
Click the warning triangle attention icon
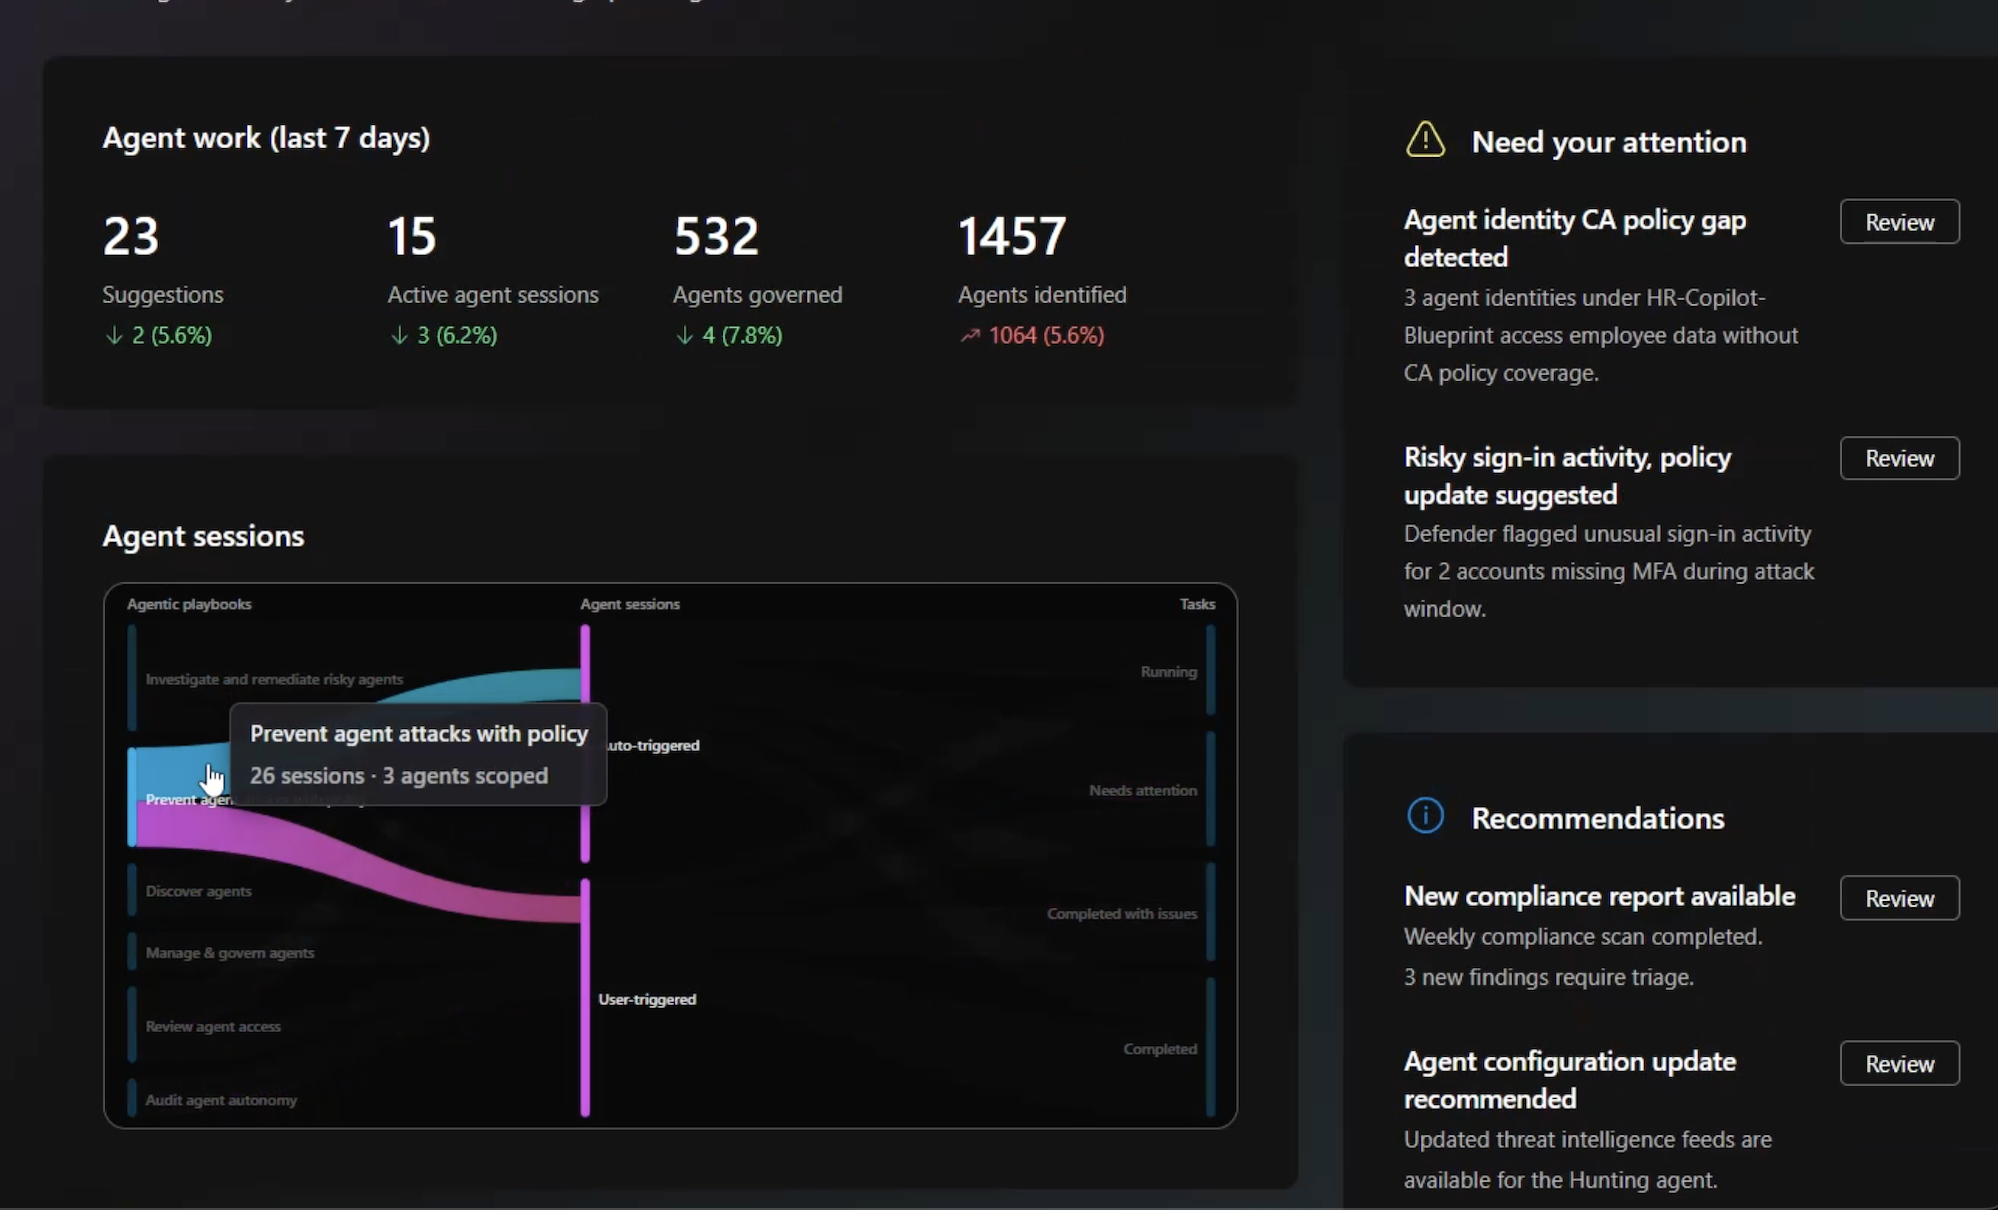1425,140
